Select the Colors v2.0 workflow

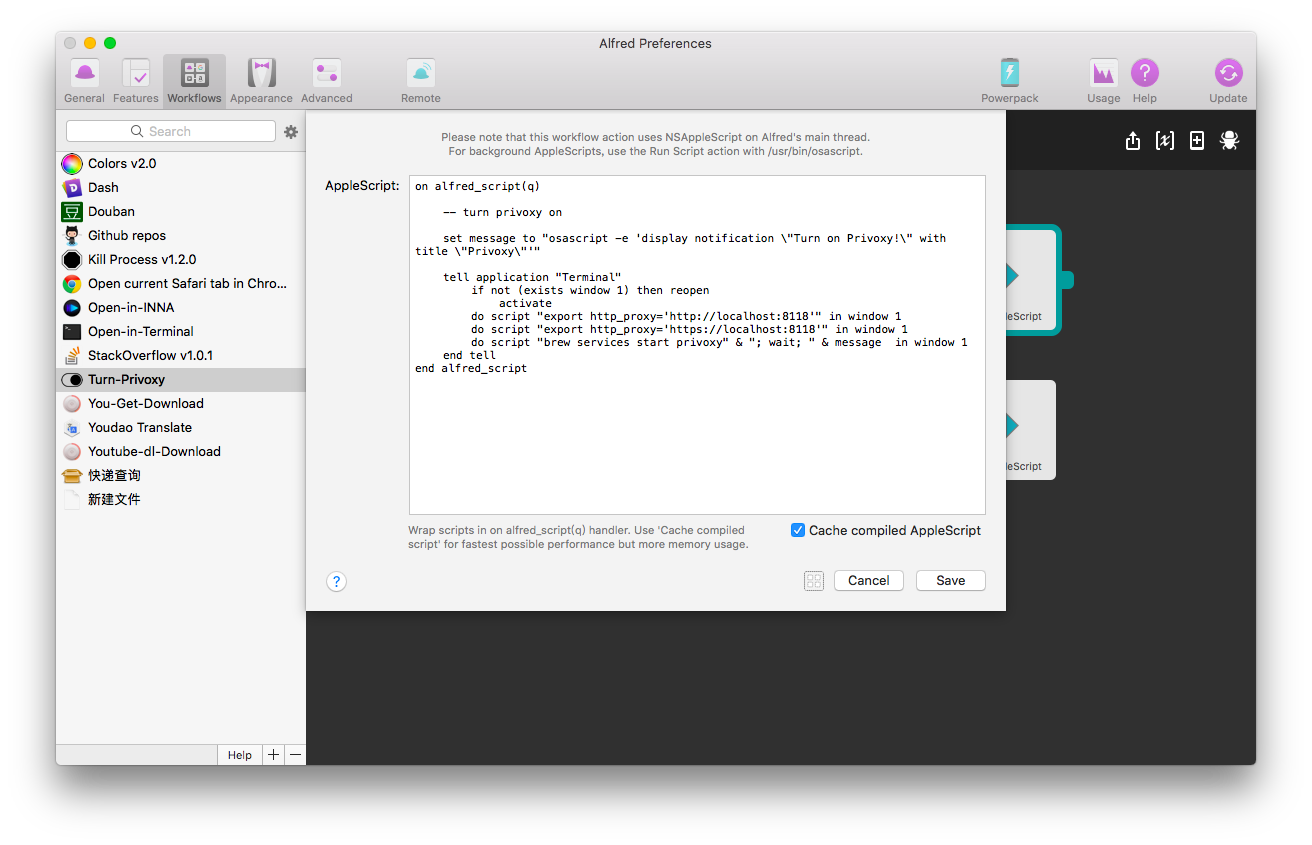[180, 163]
